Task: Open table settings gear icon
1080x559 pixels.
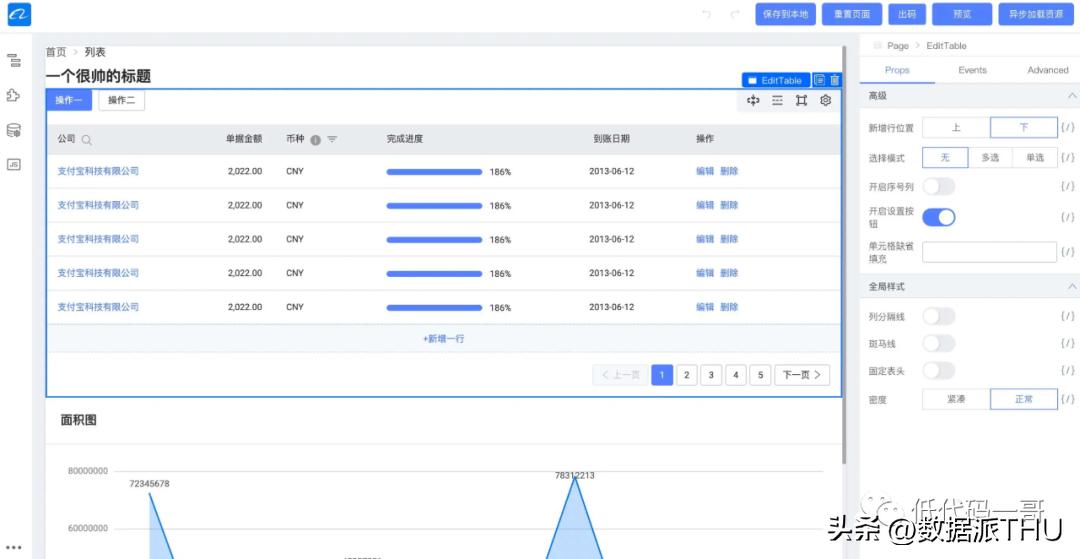Action: click(x=826, y=101)
